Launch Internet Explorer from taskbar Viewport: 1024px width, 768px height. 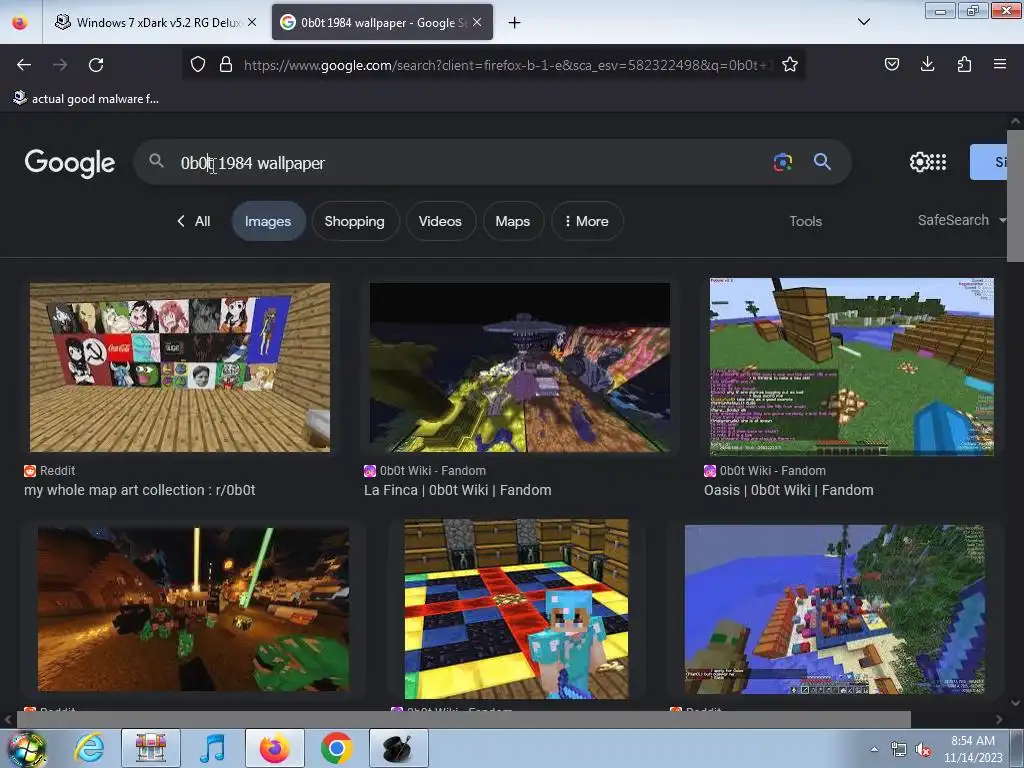pyautogui.click(x=89, y=748)
